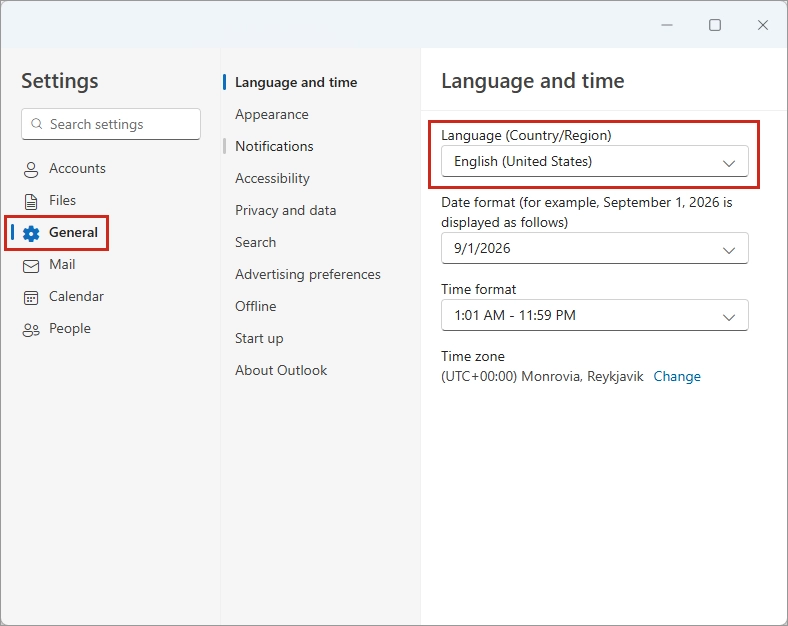Focus the Search settings input field

pos(120,125)
